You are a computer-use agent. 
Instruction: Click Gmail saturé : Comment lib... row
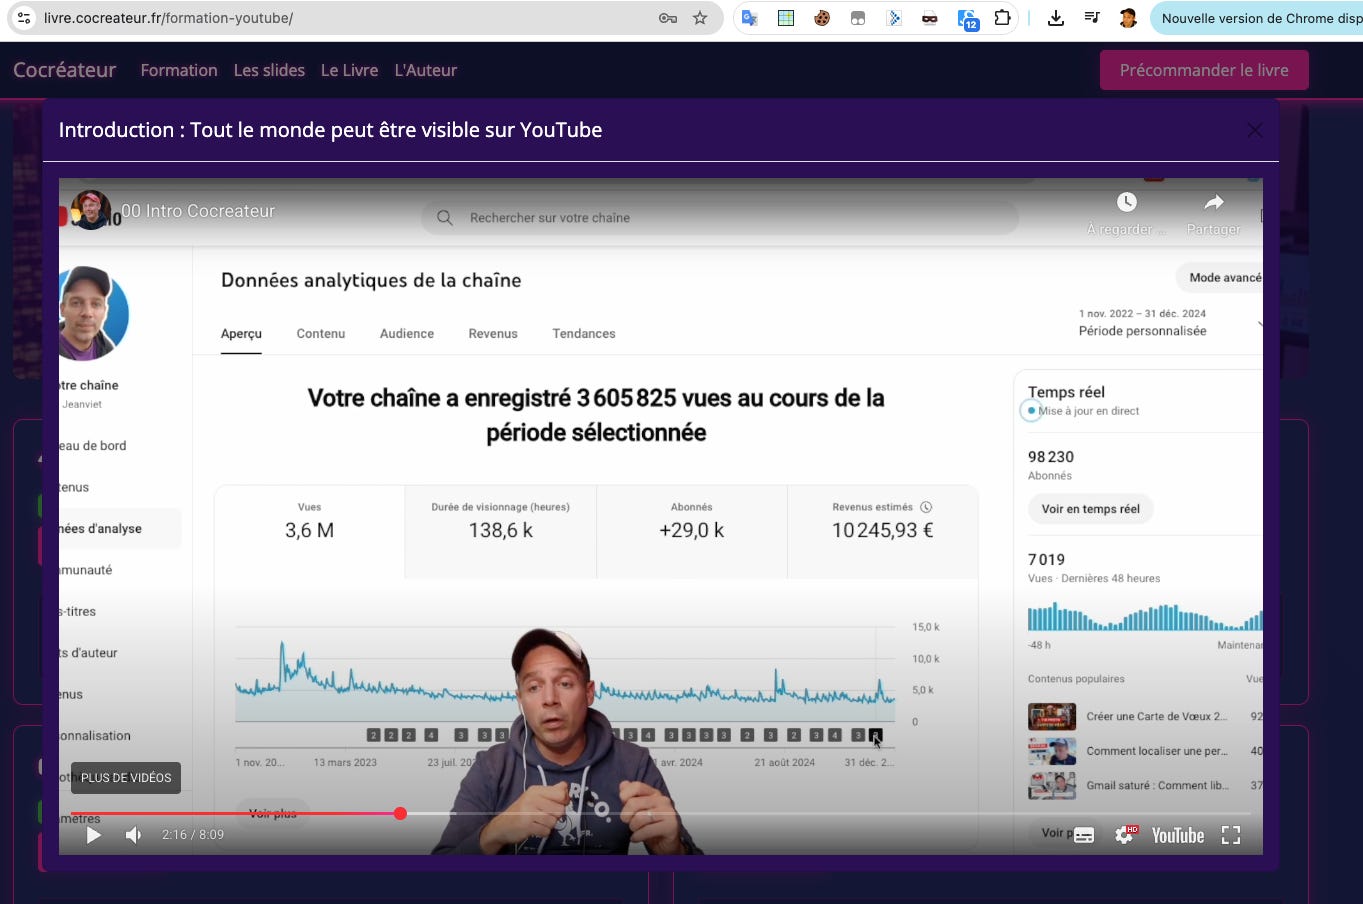(x=1145, y=785)
